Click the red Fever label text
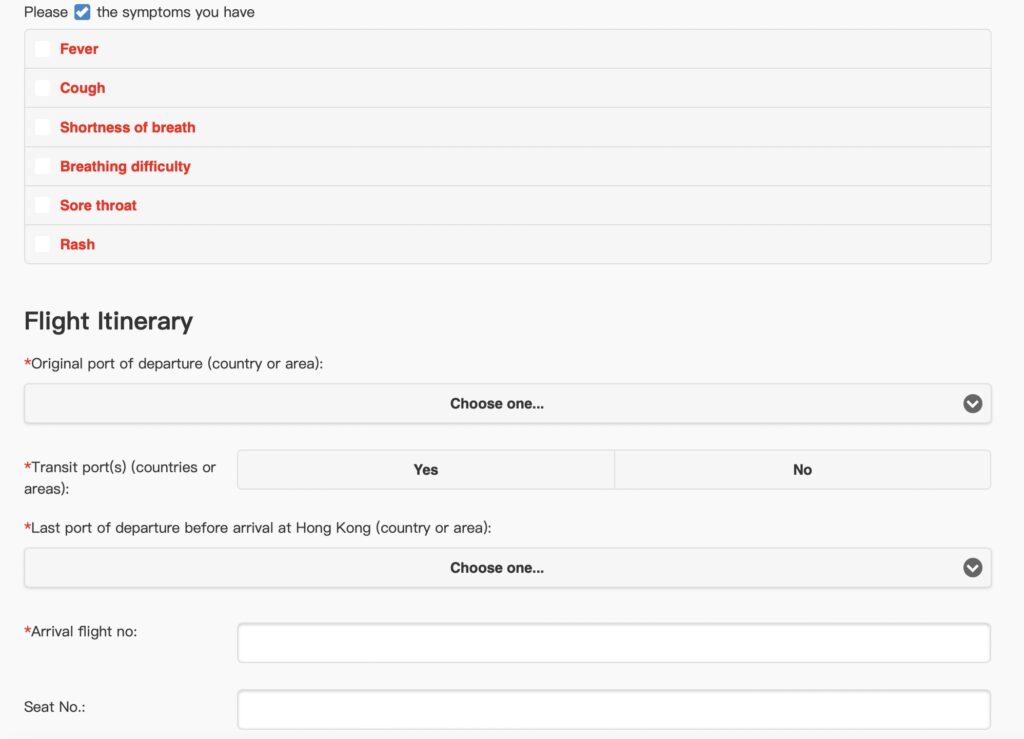This screenshot has height=739, width=1024. point(79,49)
